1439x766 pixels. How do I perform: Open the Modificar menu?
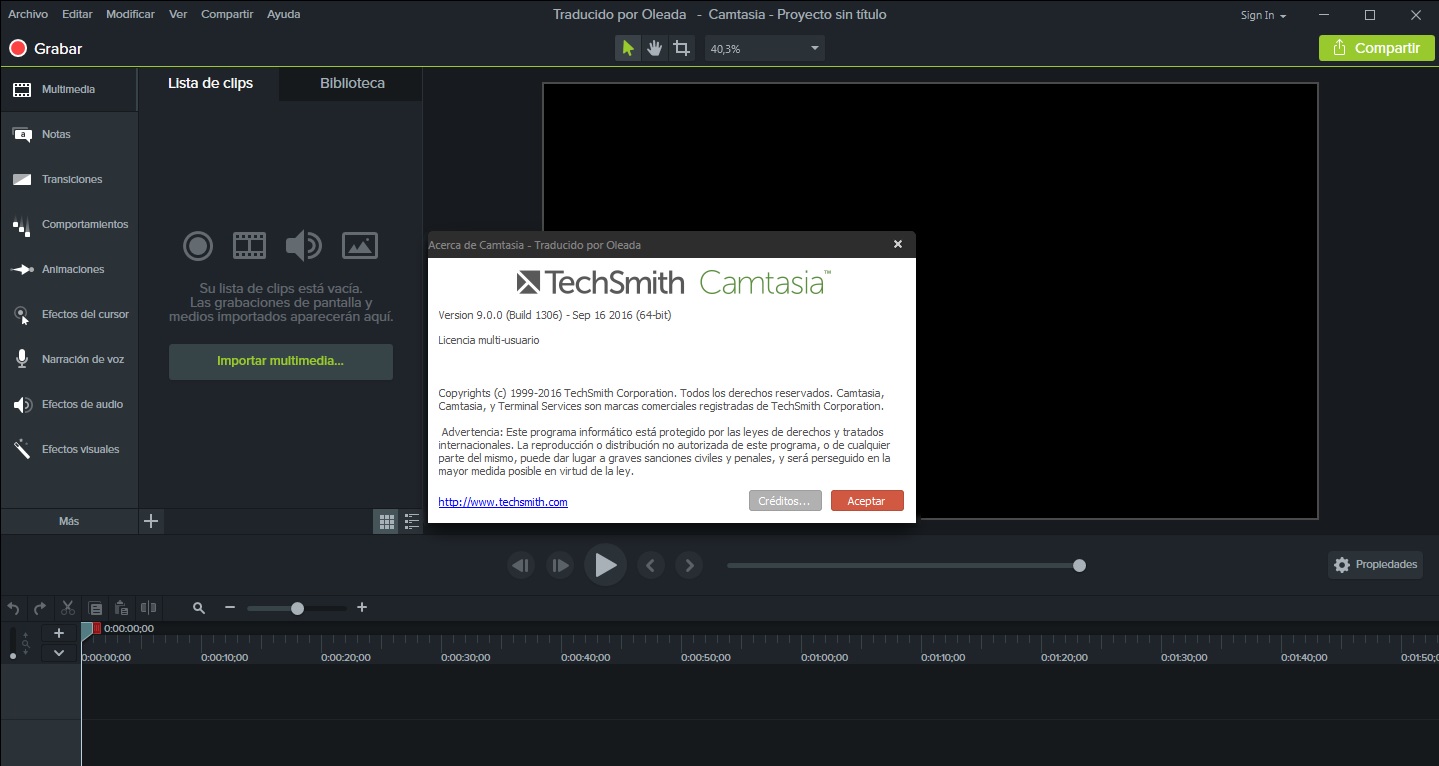pyautogui.click(x=130, y=14)
